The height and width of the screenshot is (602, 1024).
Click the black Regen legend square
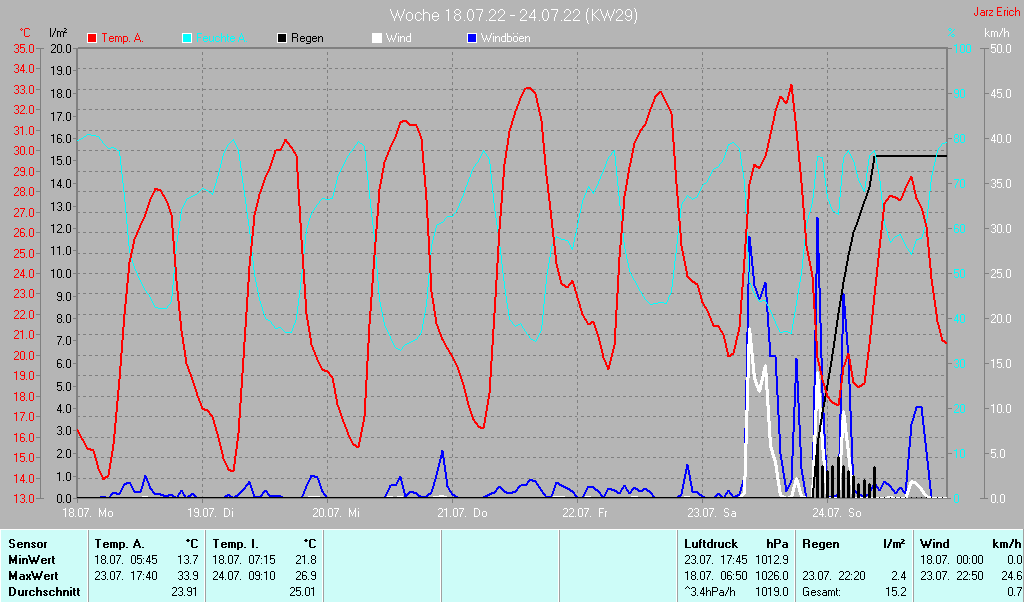tap(282, 38)
